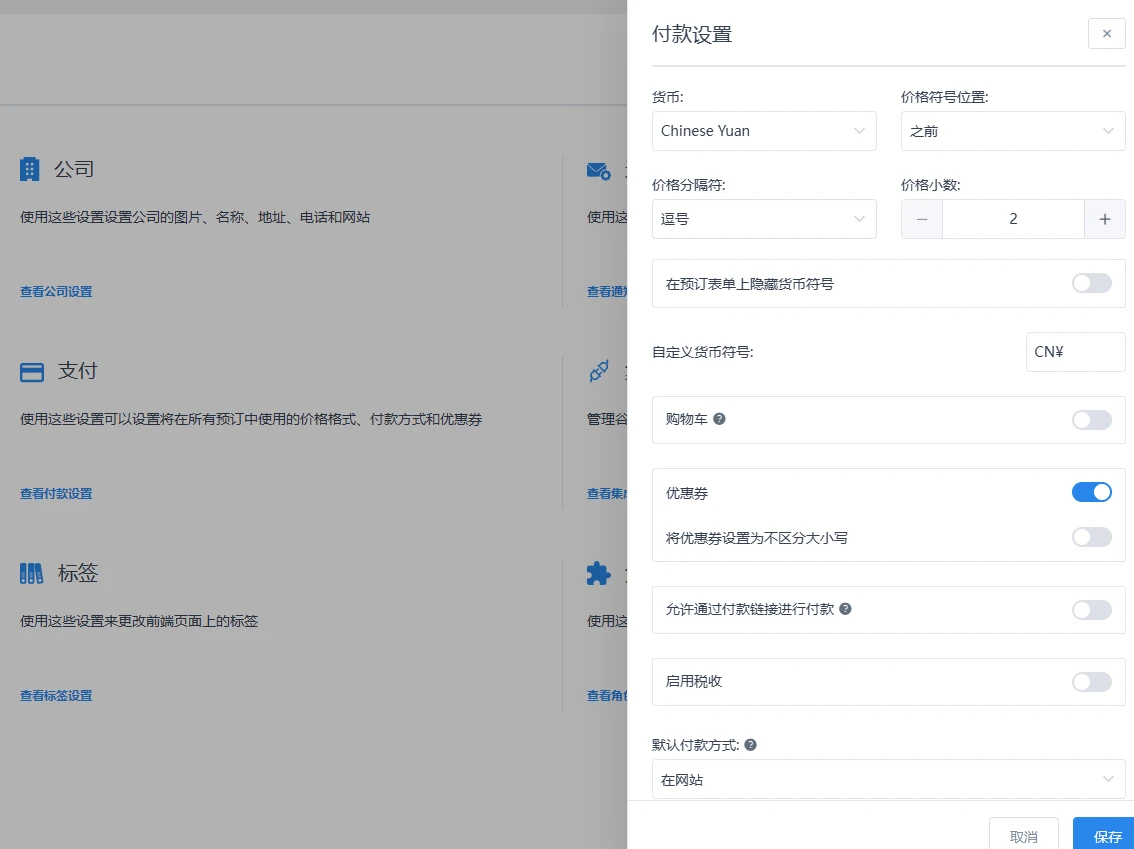This screenshot has height=849, width=1134.
Task: Click the CN¥ custom currency symbol field
Action: click(x=1075, y=351)
